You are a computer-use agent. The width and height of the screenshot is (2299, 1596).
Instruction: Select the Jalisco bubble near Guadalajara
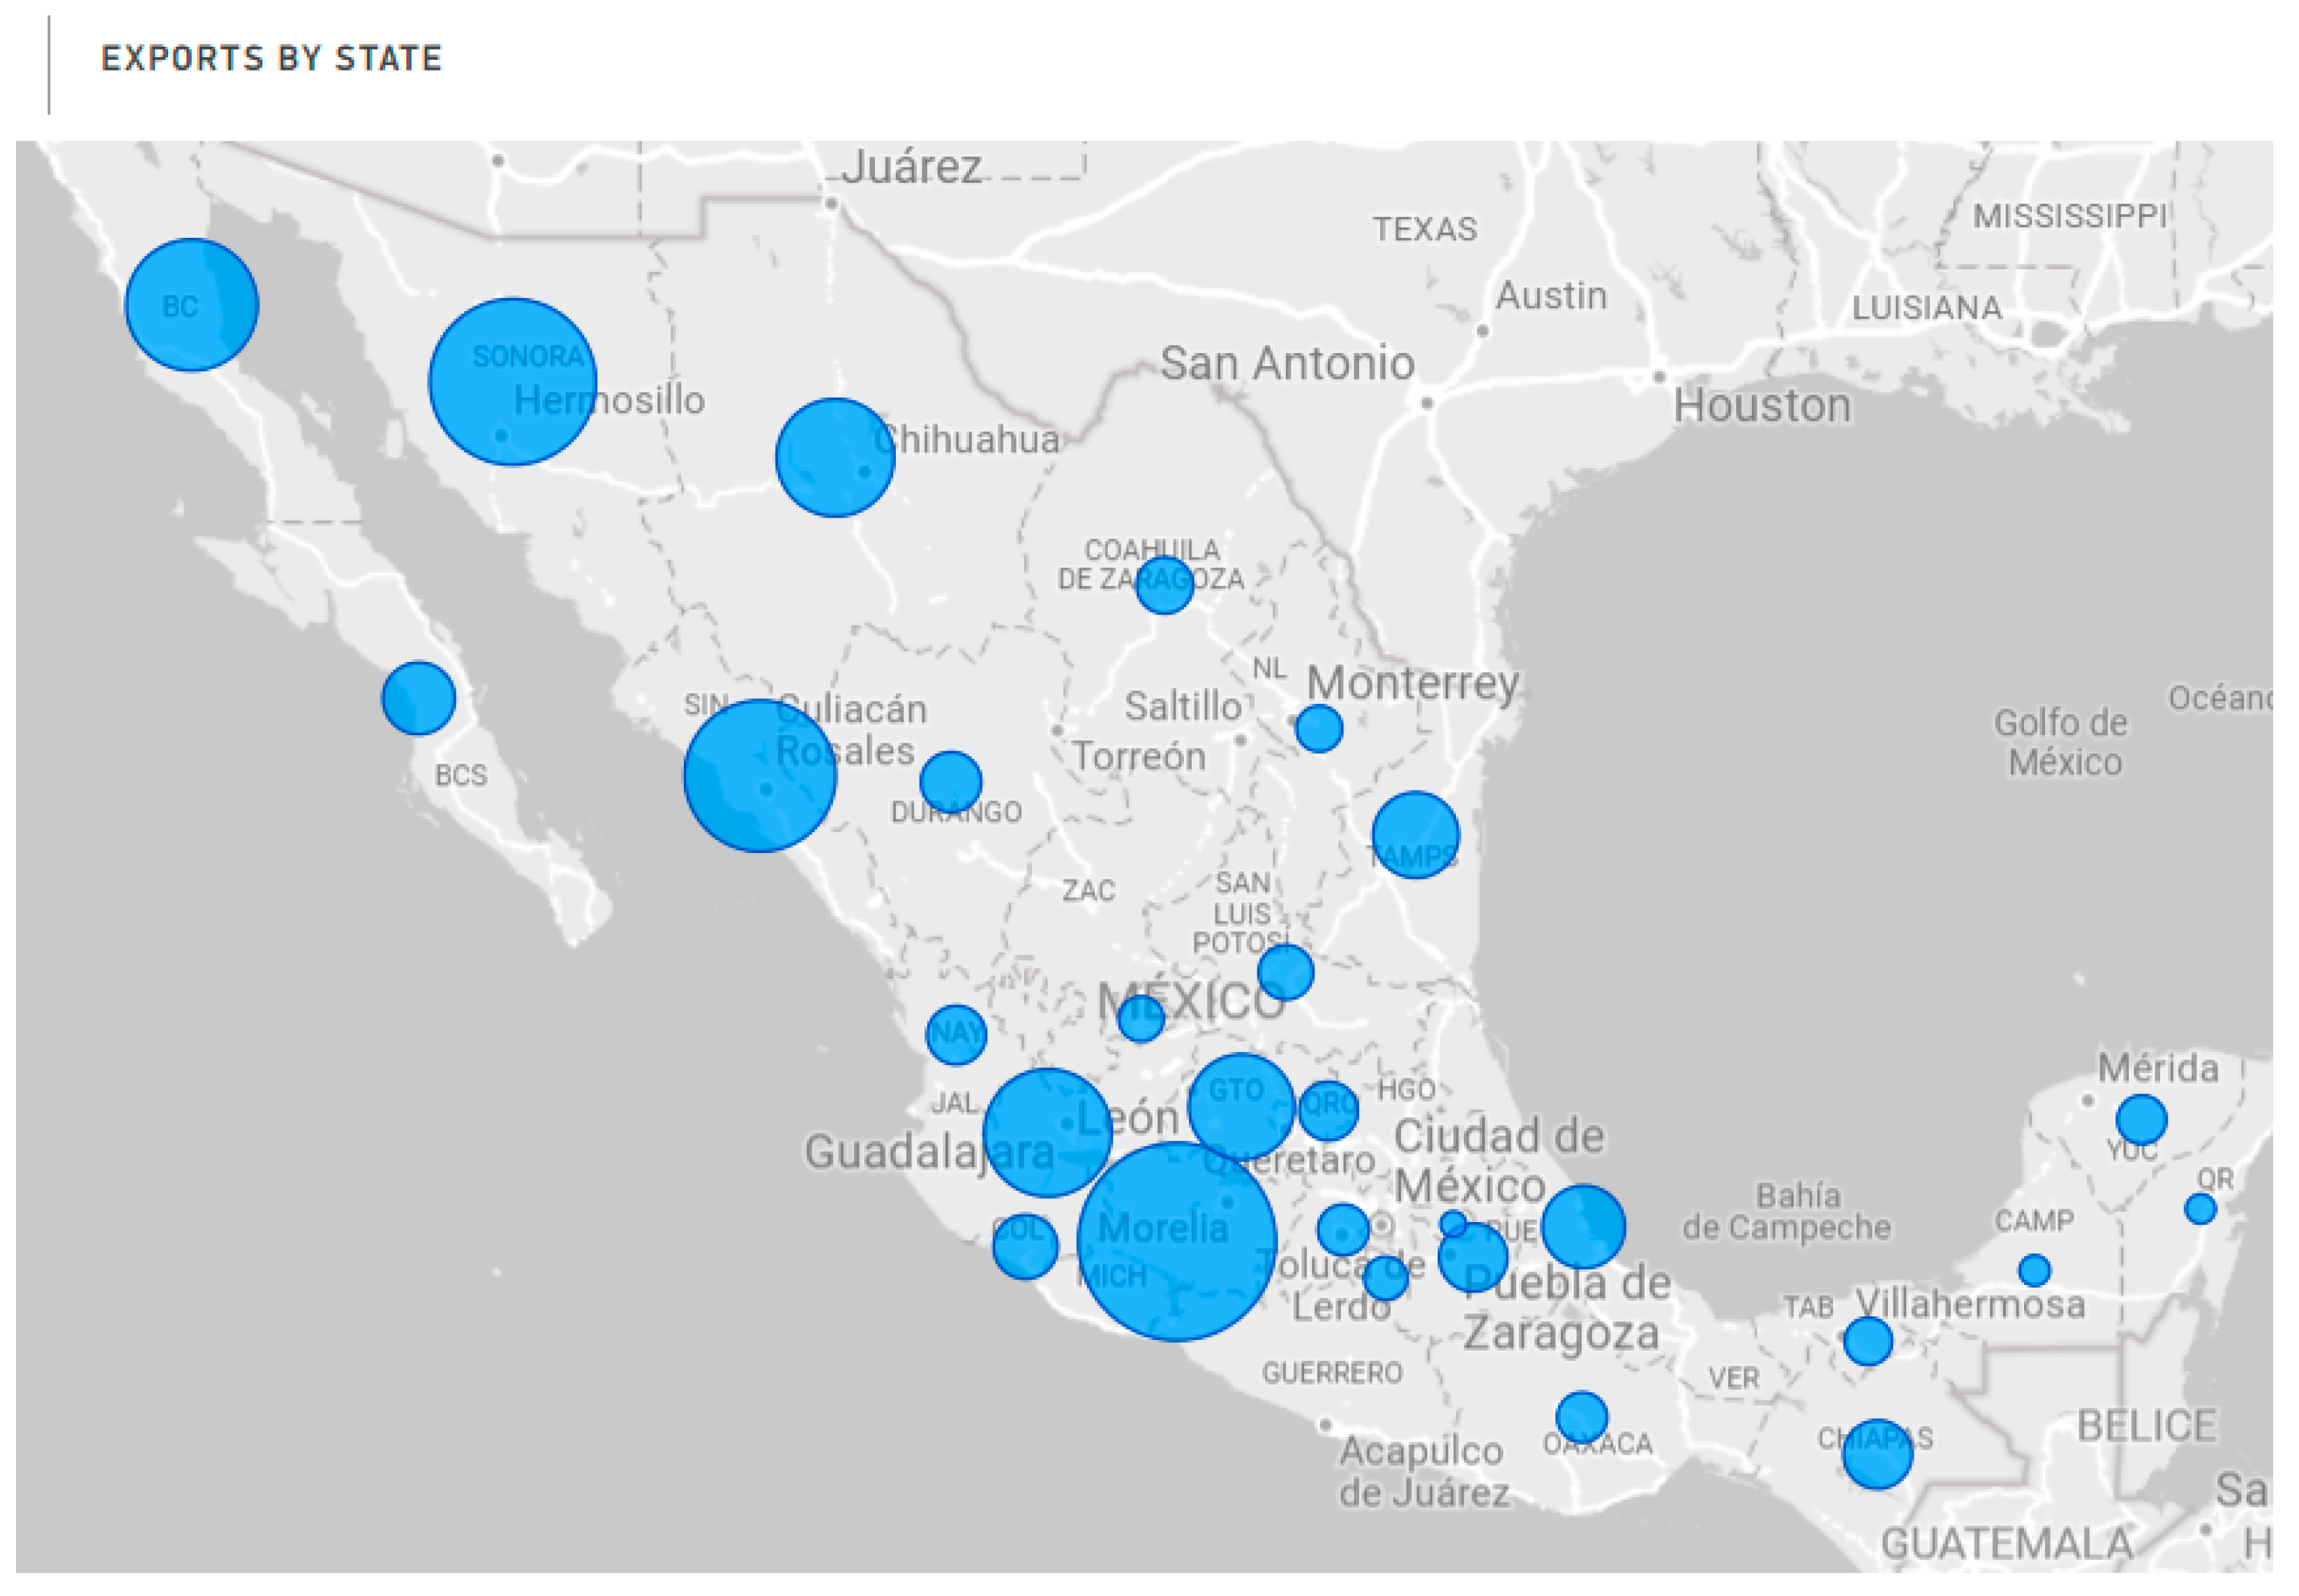point(1047,1133)
